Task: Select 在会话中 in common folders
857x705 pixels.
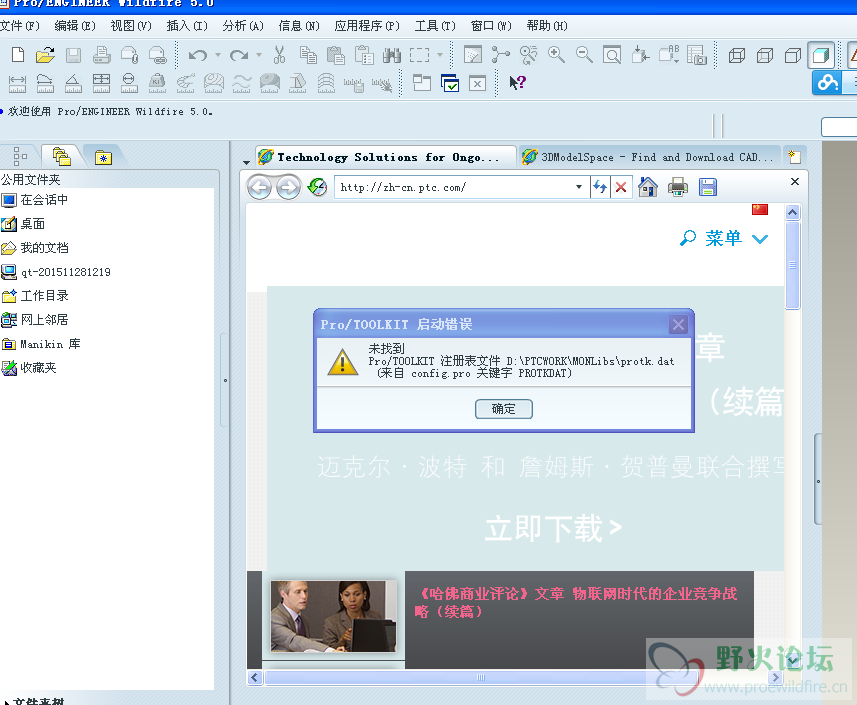Action: (34, 200)
